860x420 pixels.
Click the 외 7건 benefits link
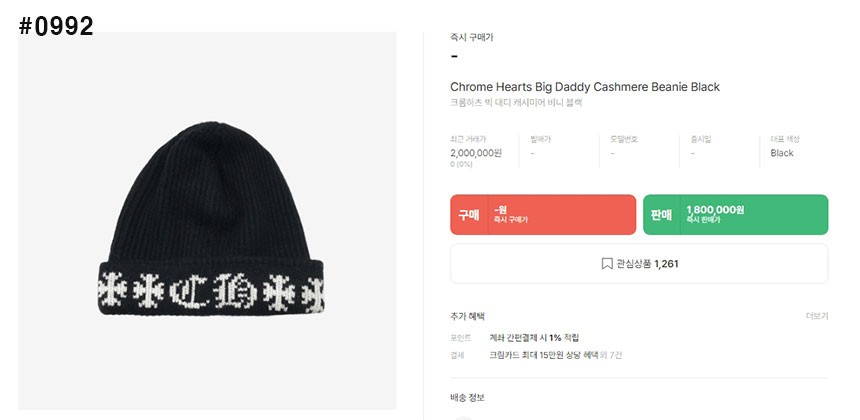[613, 355]
